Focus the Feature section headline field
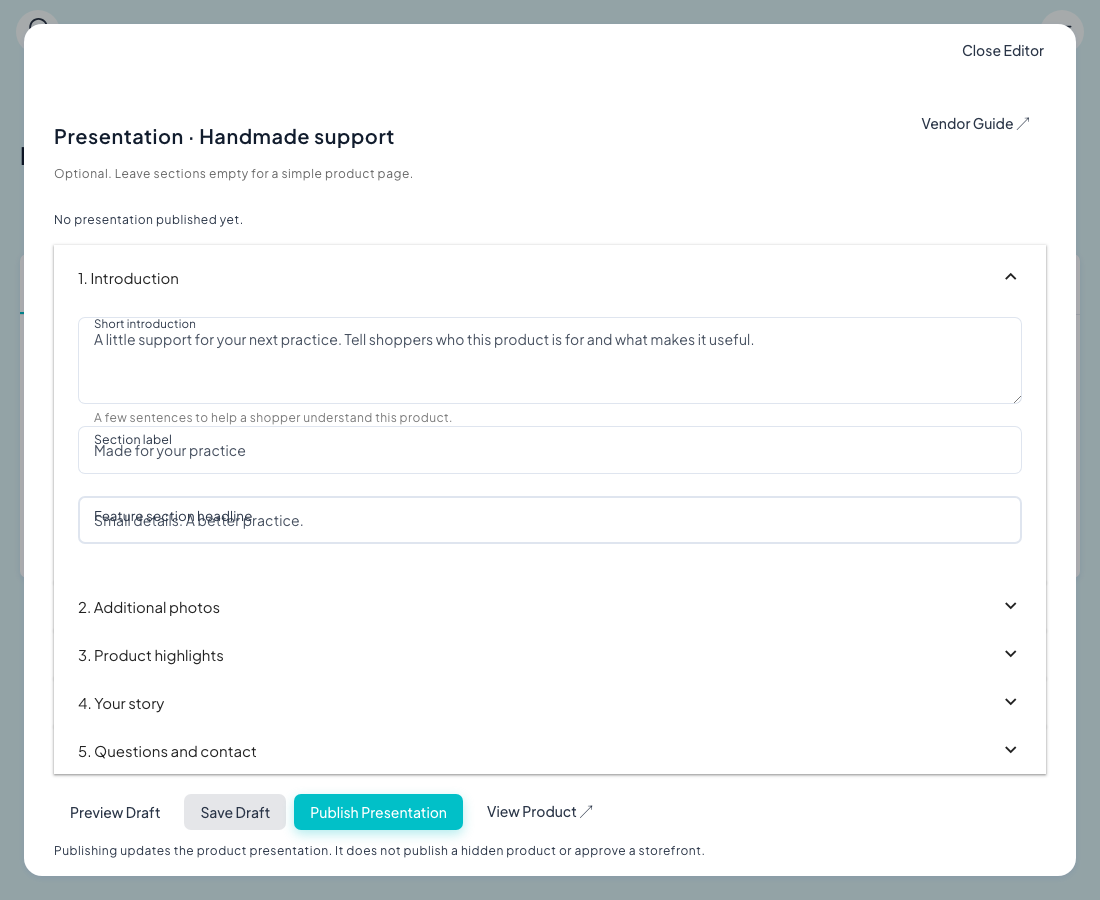Viewport: 1100px width, 900px height. click(x=549, y=520)
